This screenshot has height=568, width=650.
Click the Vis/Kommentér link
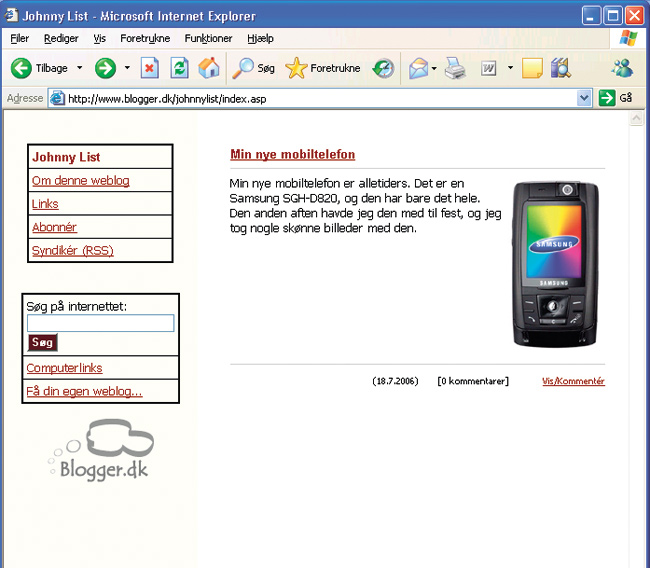coord(573,381)
